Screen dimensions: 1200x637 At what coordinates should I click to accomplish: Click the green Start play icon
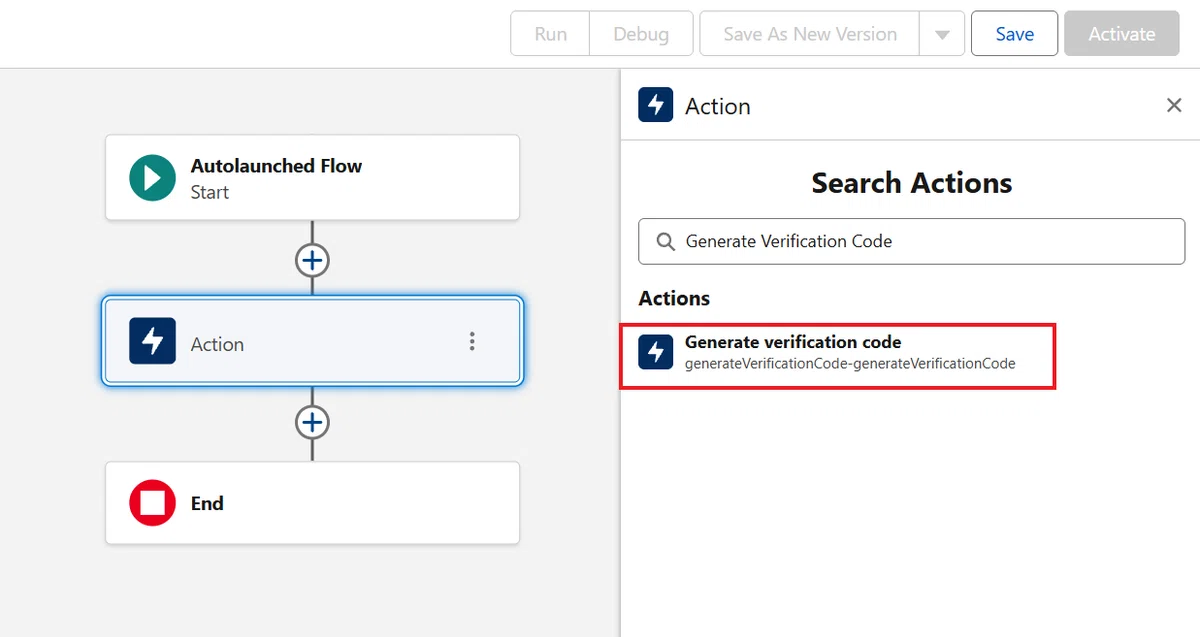pos(152,178)
